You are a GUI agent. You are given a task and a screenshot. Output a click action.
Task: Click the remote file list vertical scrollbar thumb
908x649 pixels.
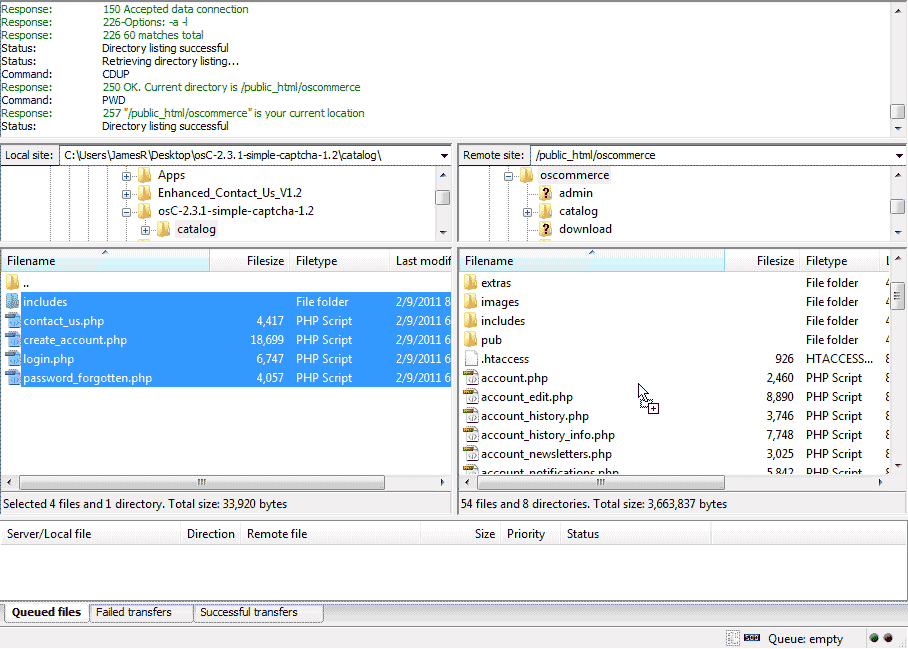point(898,296)
